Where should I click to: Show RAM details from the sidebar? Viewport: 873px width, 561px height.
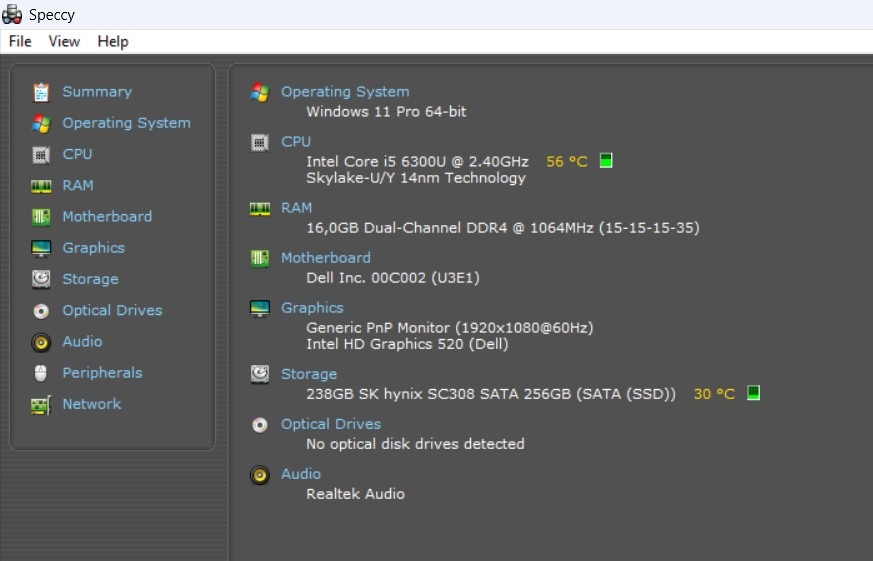click(78, 185)
